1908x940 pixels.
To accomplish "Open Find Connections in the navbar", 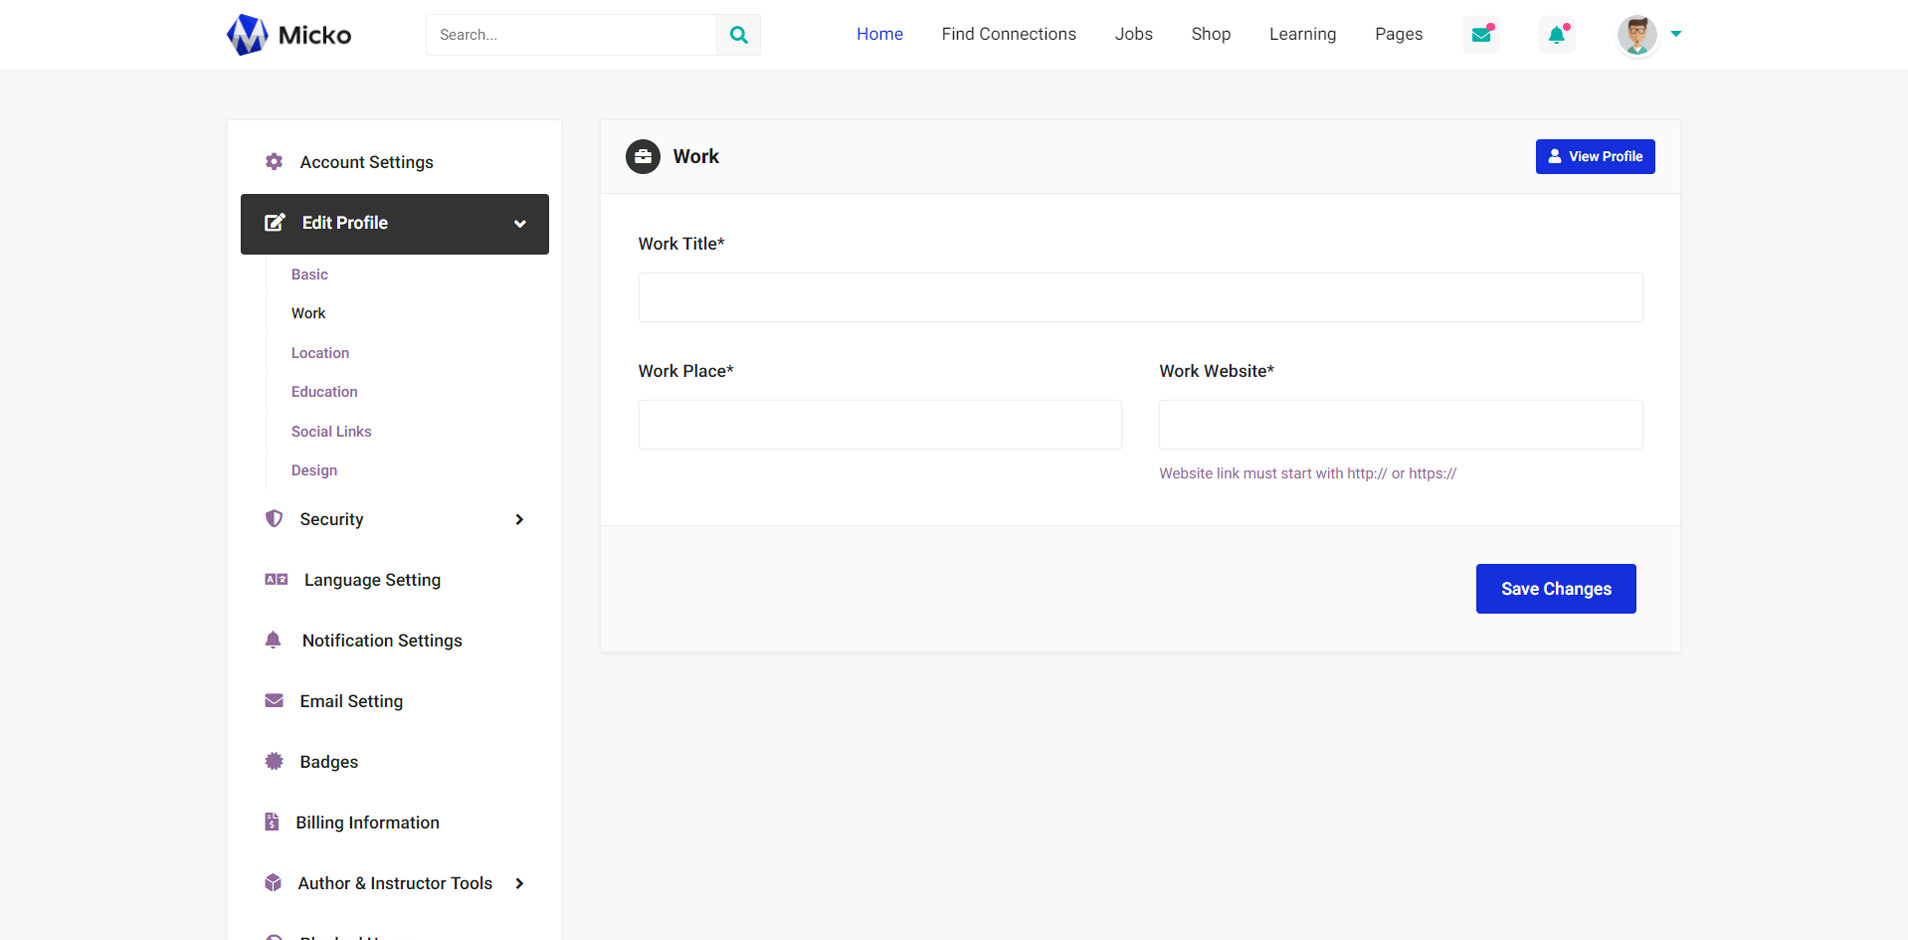I will 1008,34.
